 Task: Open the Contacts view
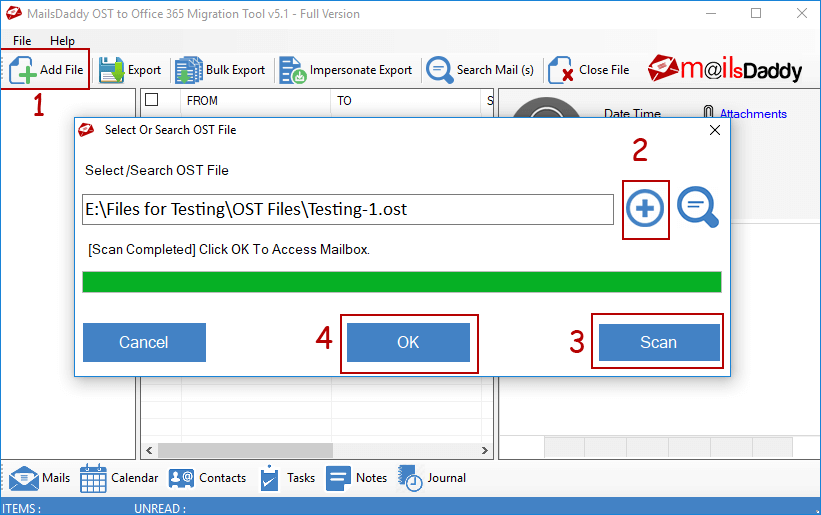[x=207, y=478]
